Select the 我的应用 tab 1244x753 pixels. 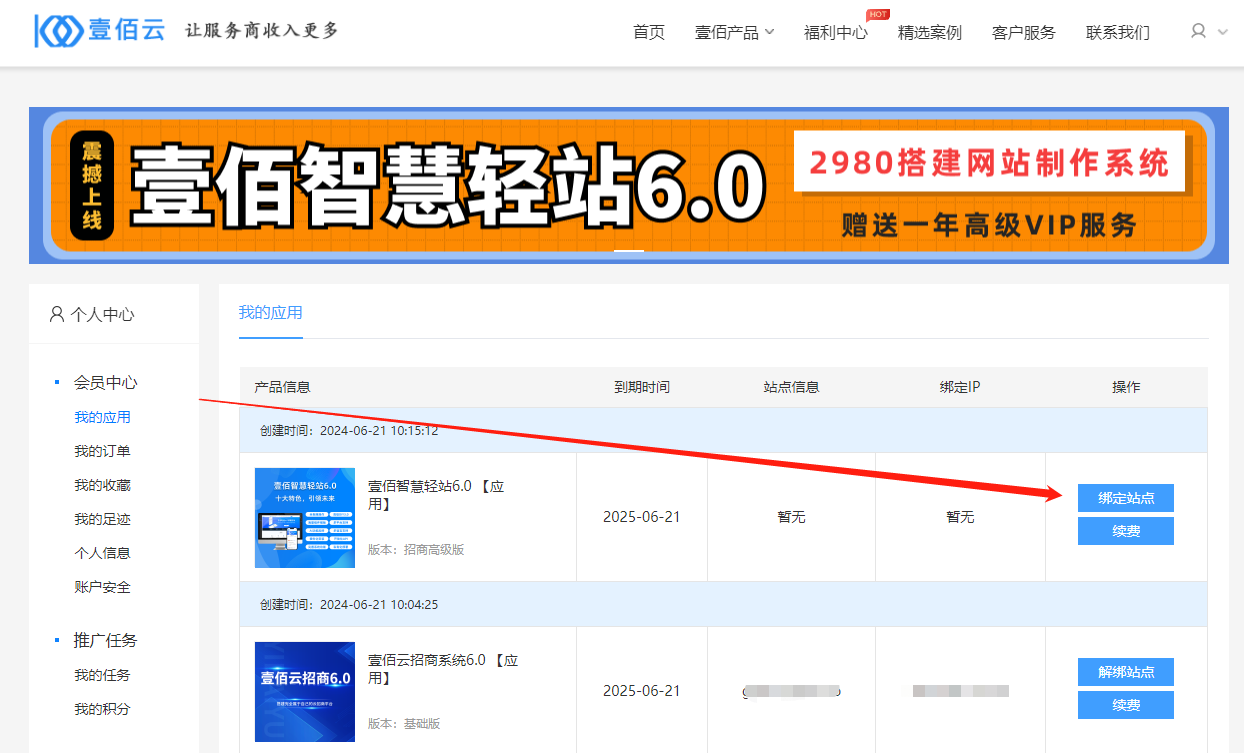tap(270, 312)
